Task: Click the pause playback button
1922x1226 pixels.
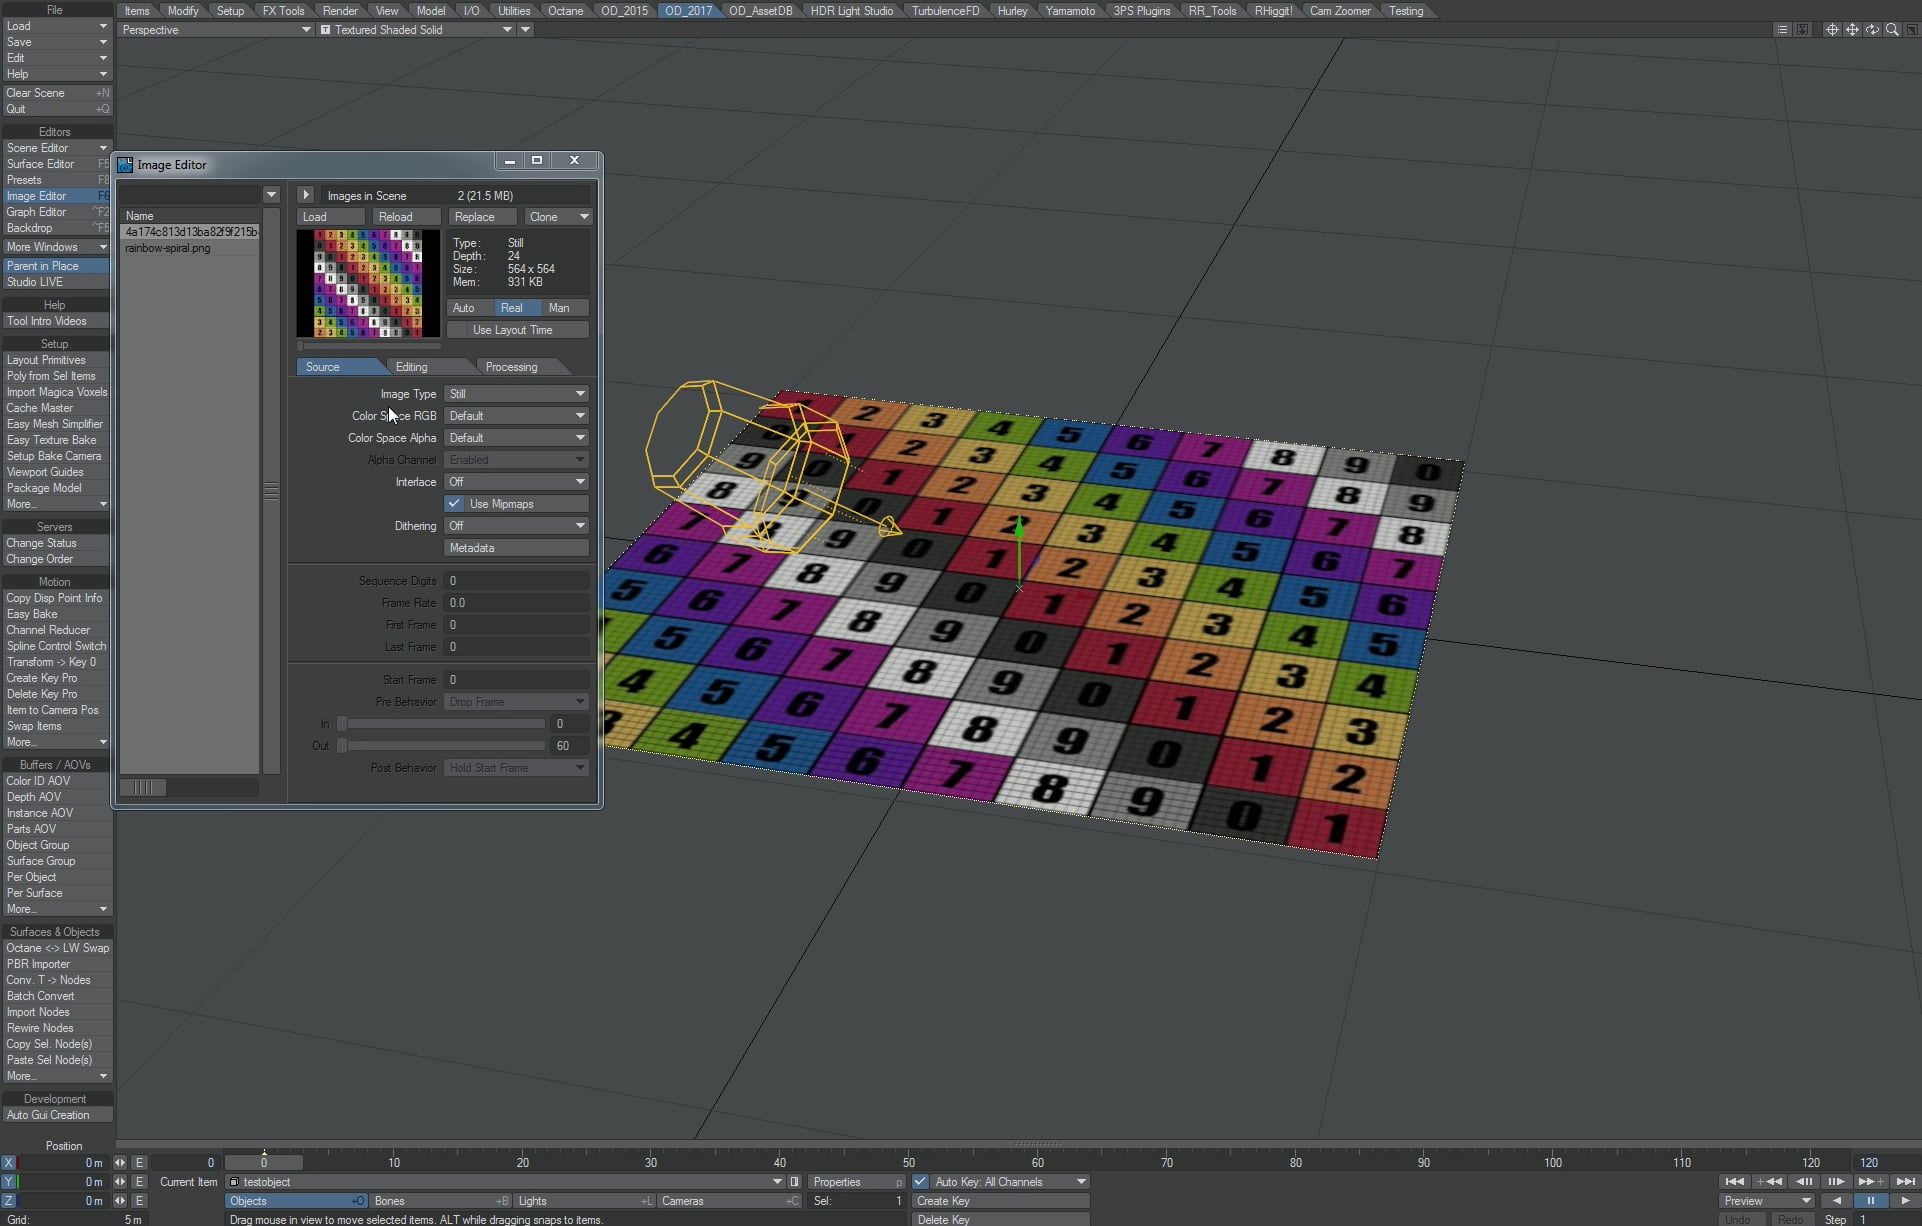Action: click(1870, 1201)
